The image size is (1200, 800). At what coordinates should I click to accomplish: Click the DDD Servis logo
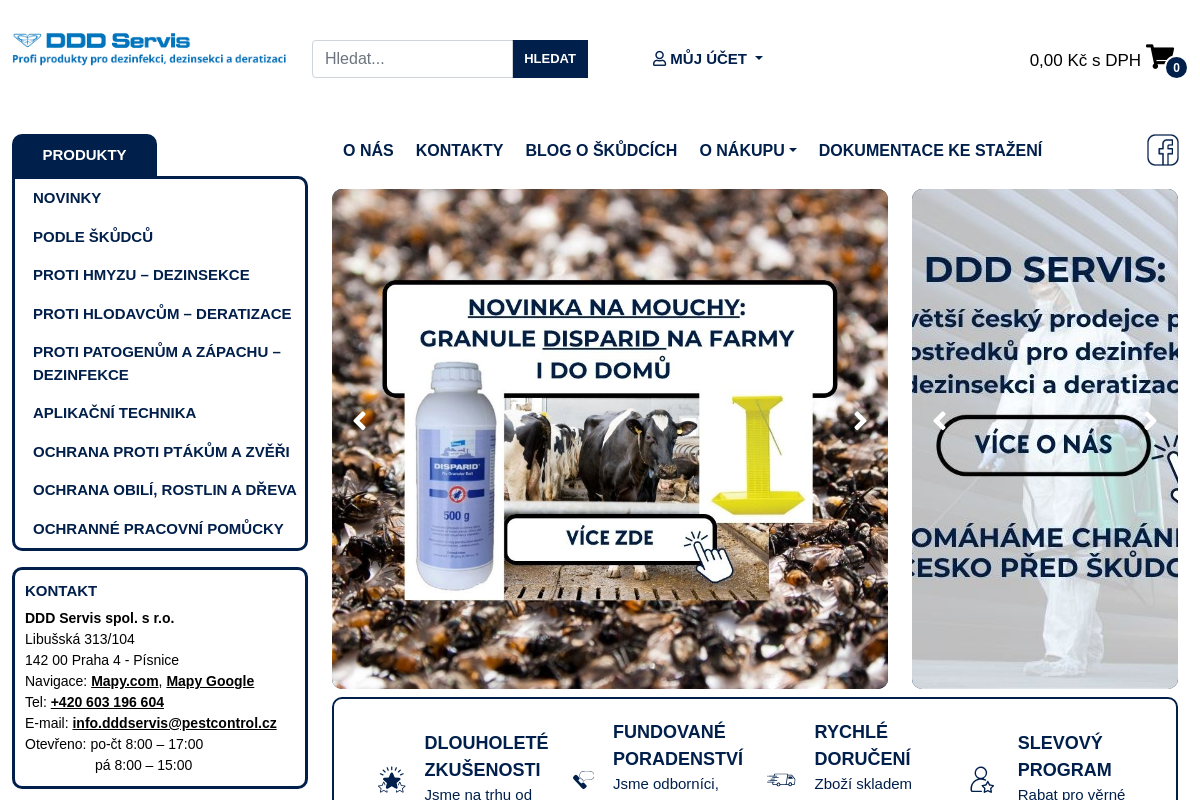tap(148, 48)
